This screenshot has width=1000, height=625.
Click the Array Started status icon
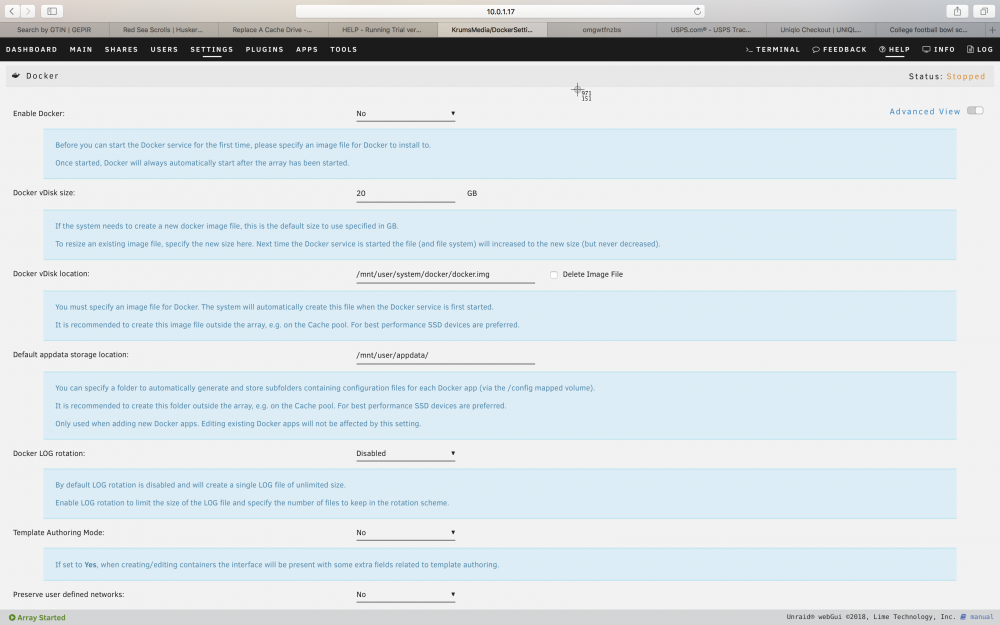tap(12, 617)
